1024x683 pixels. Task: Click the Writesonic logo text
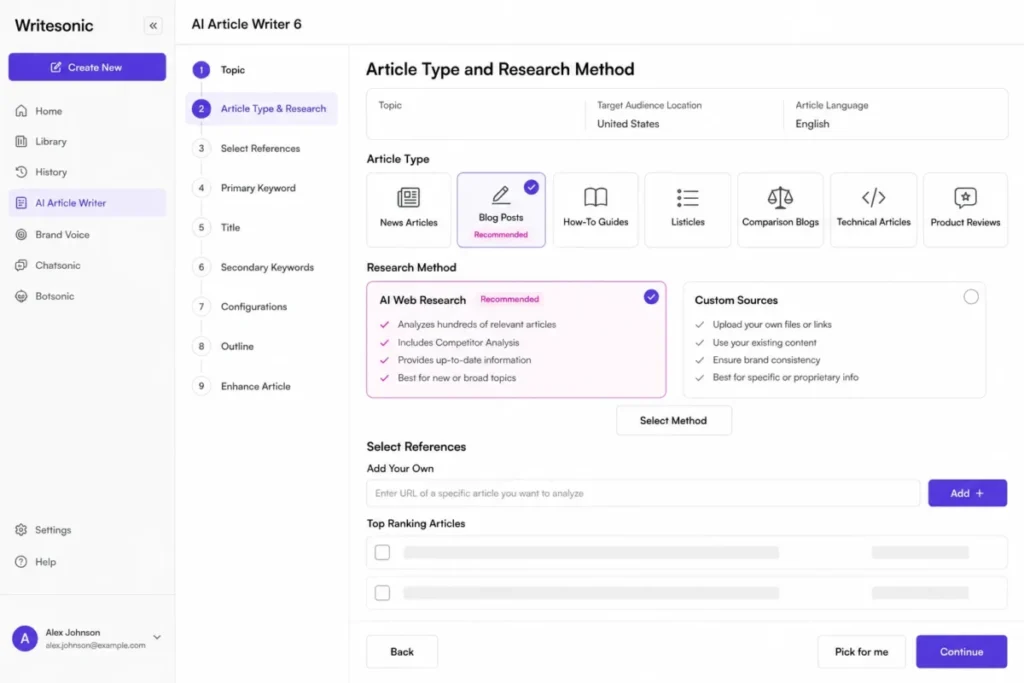click(x=54, y=25)
